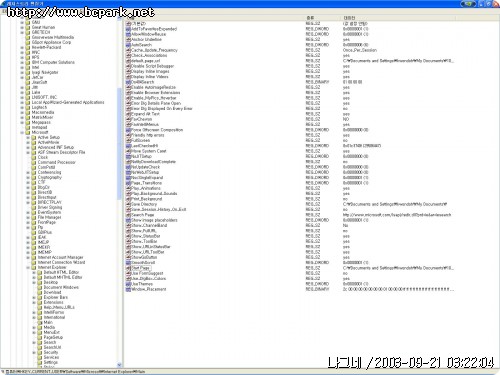Click the folder icon beside Active Setup
500x375 pixels.
[34, 137]
